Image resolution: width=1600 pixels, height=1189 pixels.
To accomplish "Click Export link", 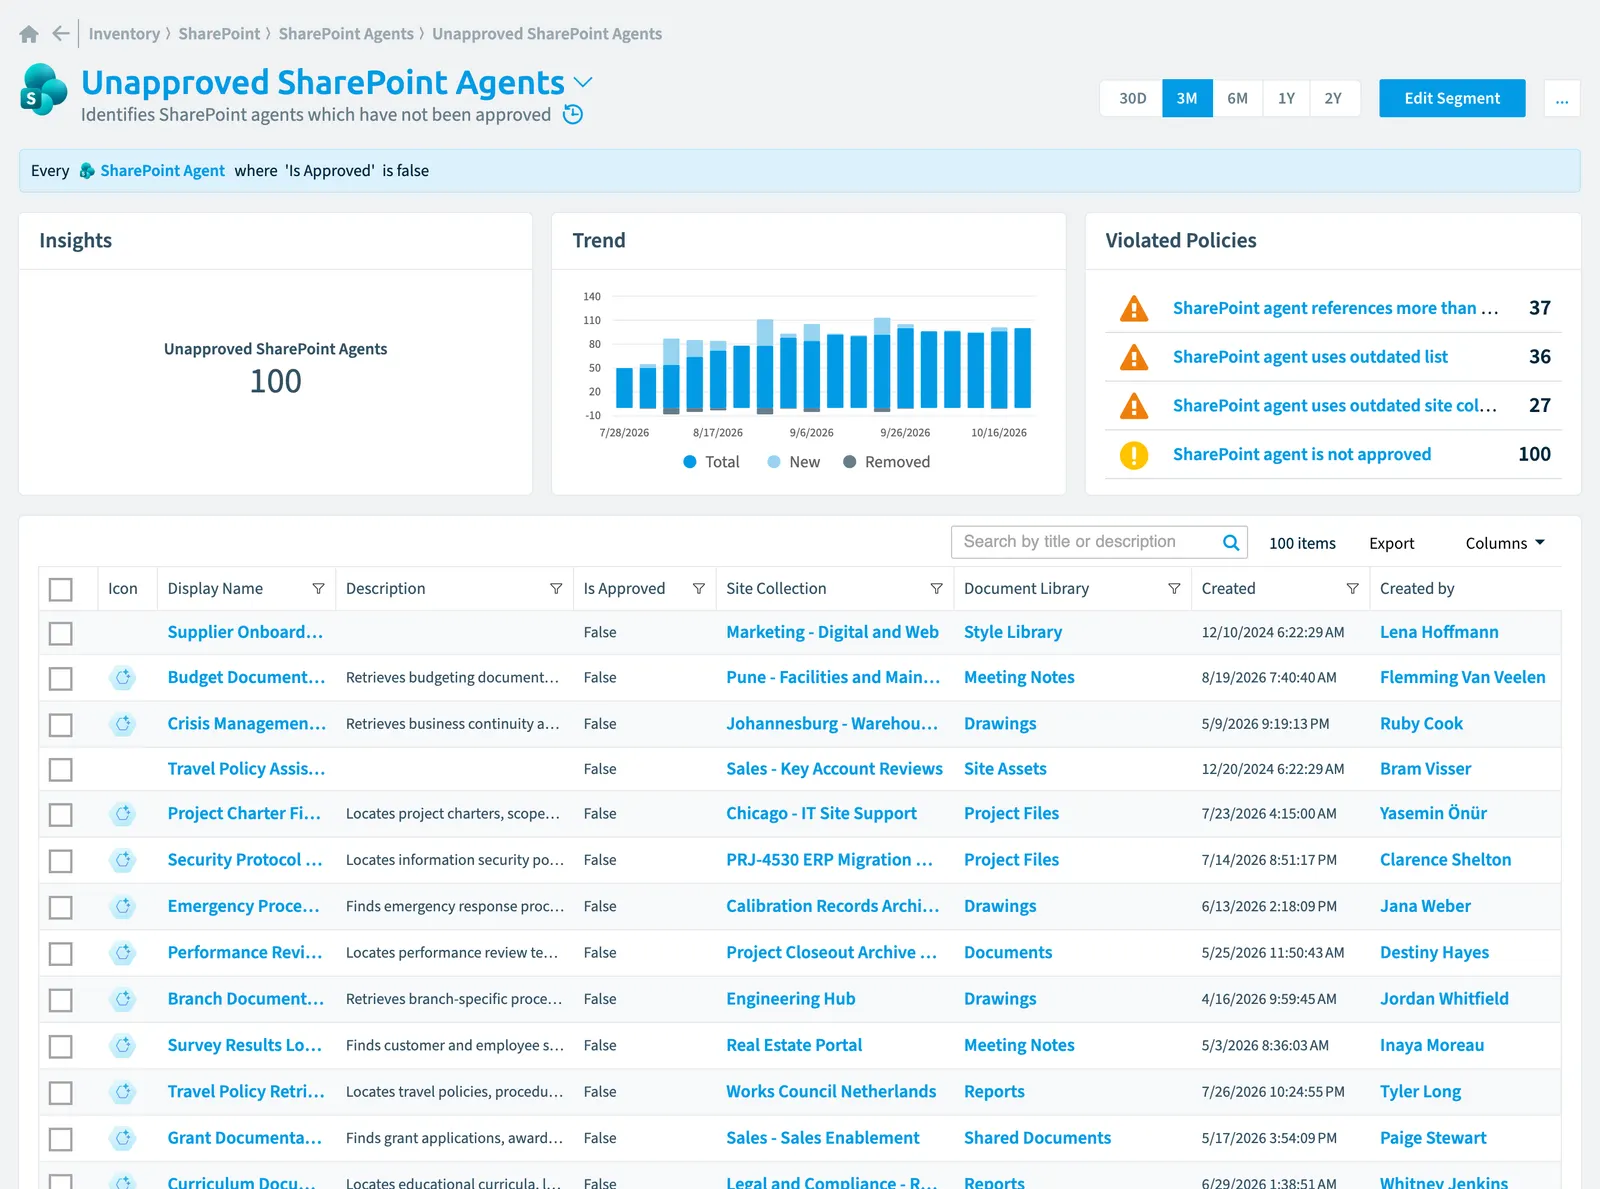I will [x=1391, y=543].
